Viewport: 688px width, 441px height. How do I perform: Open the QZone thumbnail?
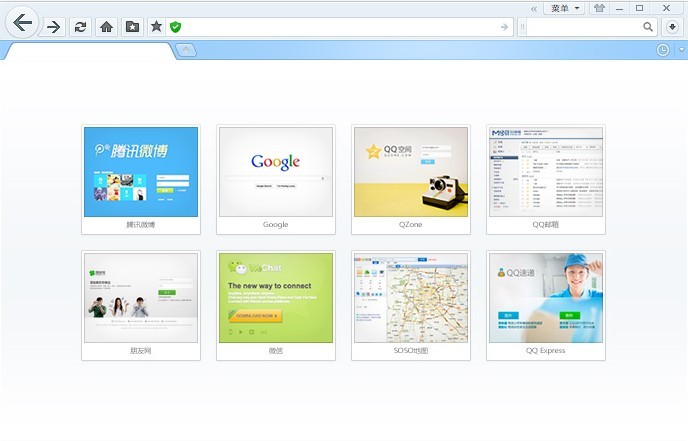(x=411, y=172)
